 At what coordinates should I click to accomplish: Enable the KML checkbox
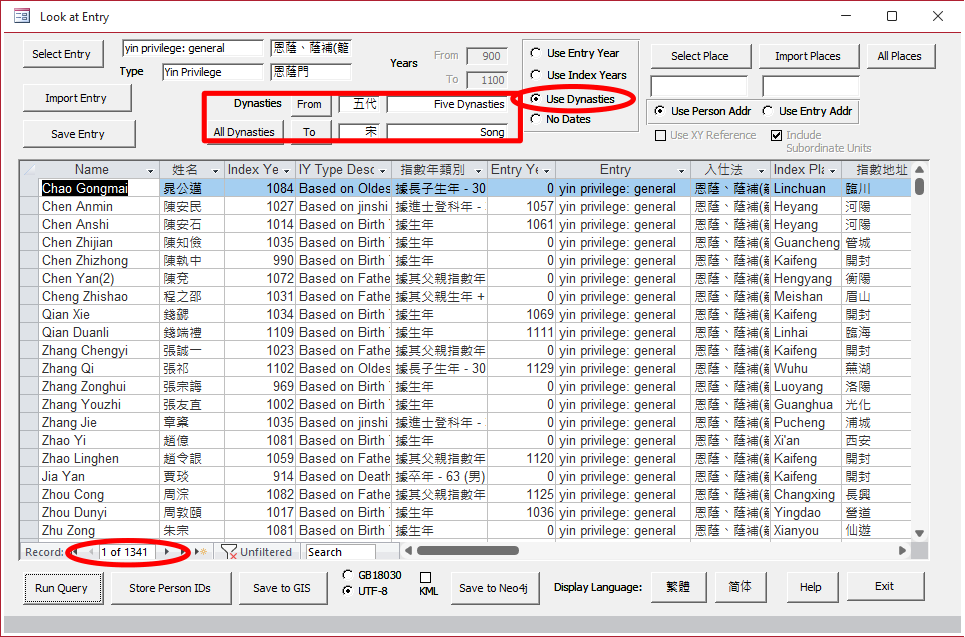(425, 578)
